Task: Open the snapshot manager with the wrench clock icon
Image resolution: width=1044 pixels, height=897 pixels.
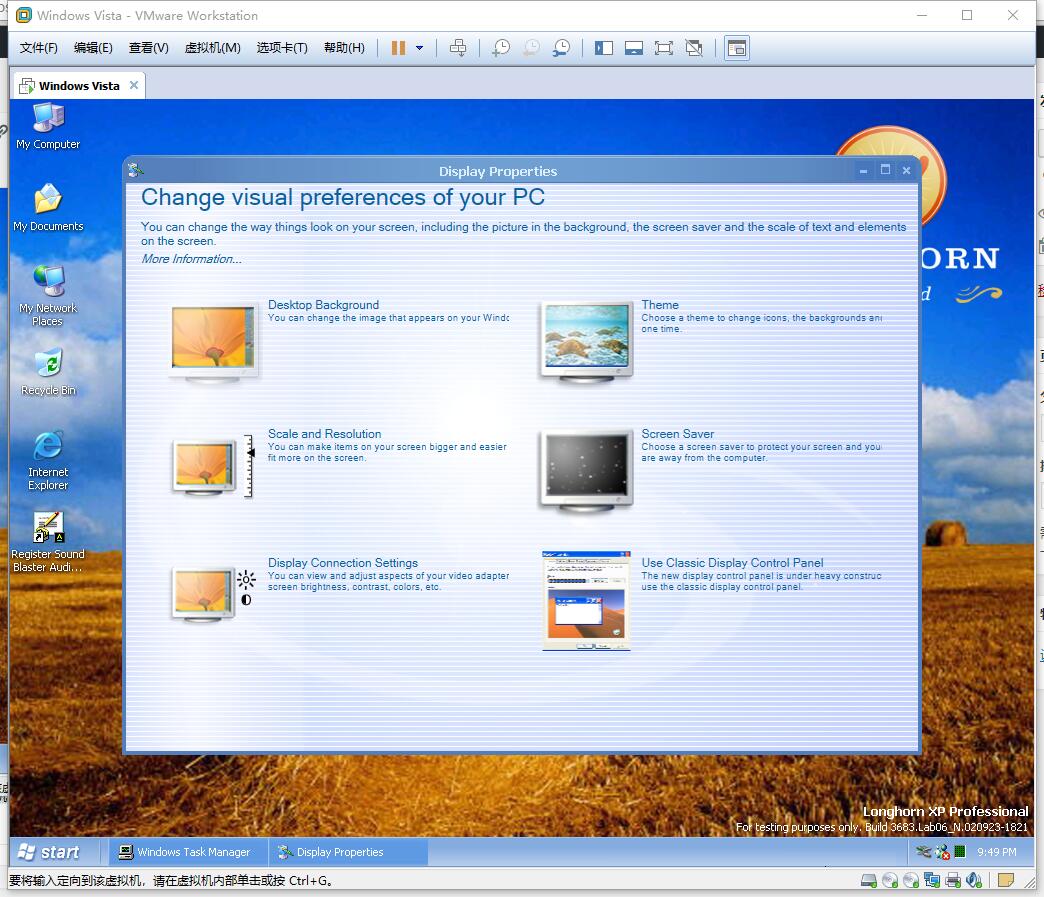Action: (562, 48)
